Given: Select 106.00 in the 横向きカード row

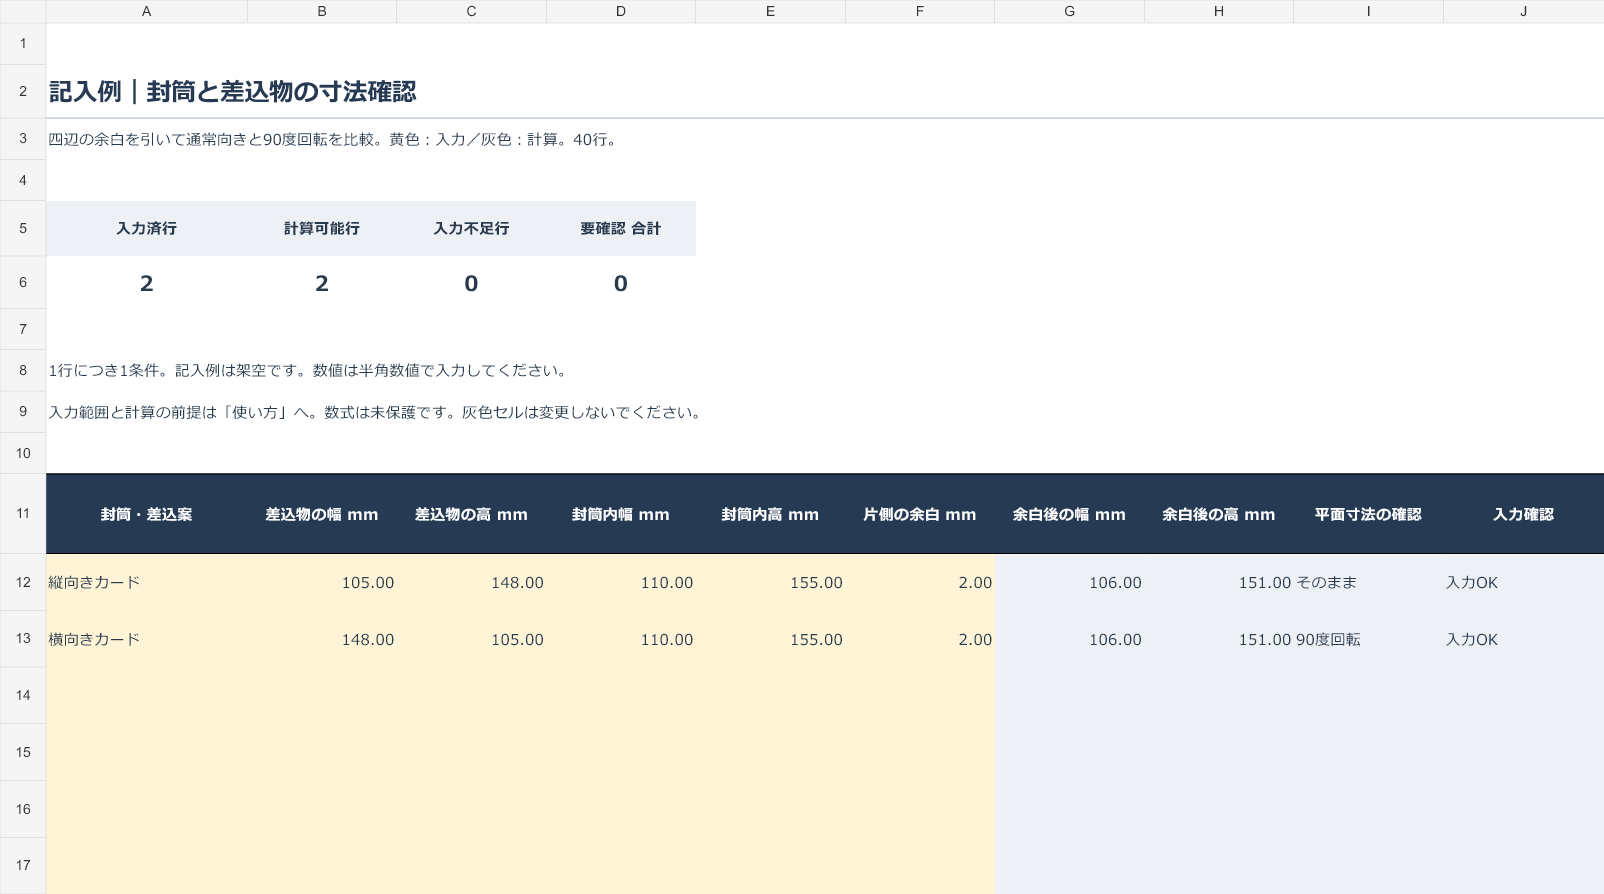Looking at the screenshot, I should point(1069,639).
